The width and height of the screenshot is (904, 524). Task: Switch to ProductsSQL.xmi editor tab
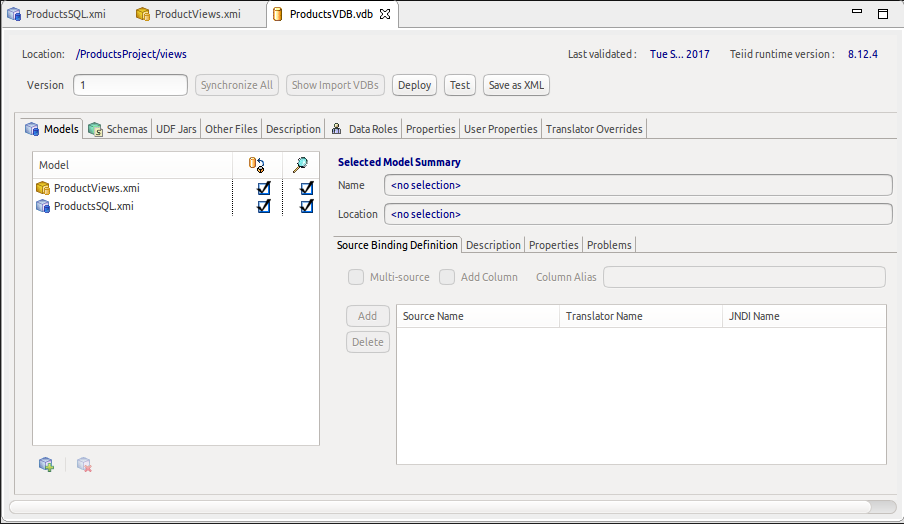pyautogui.click(x=56, y=14)
